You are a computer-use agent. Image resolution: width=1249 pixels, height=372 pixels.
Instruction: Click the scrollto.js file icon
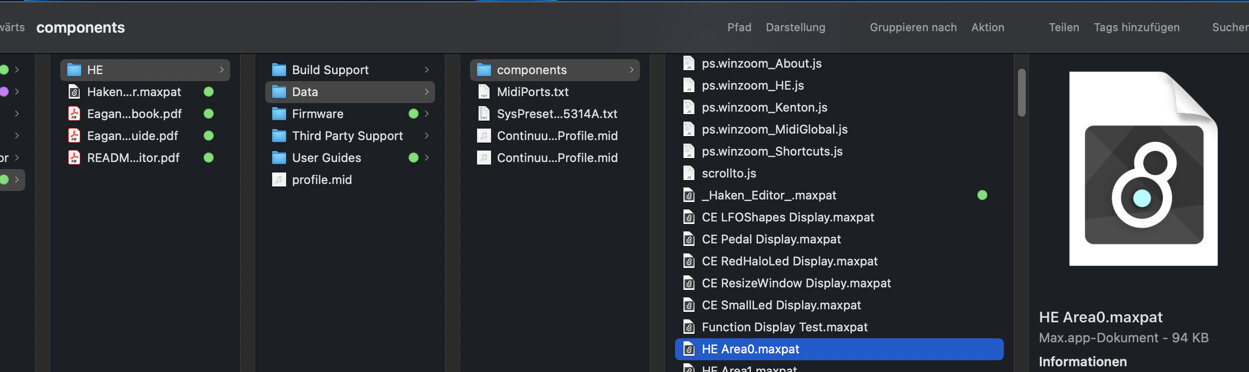point(689,173)
